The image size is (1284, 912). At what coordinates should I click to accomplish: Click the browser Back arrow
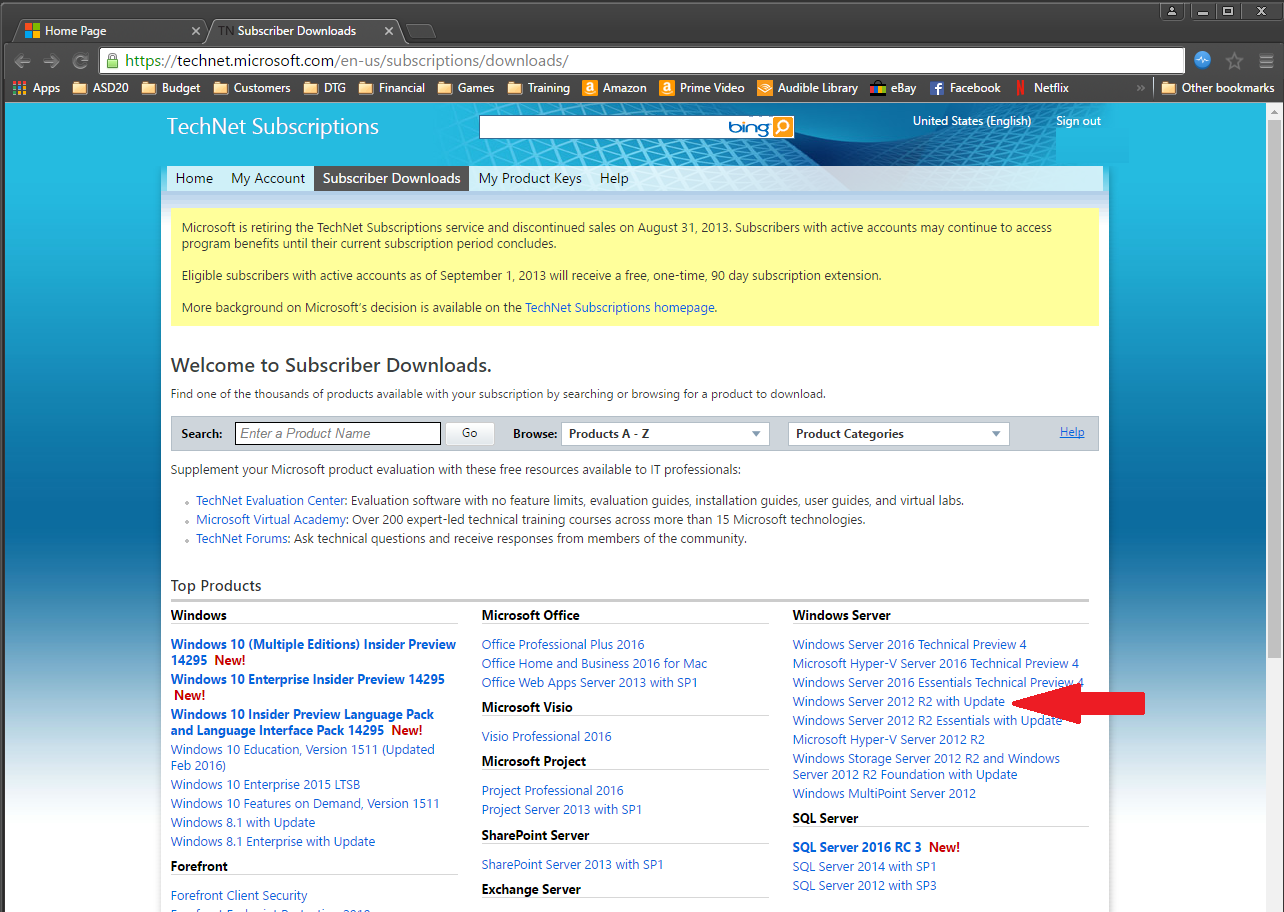pyautogui.click(x=23, y=61)
